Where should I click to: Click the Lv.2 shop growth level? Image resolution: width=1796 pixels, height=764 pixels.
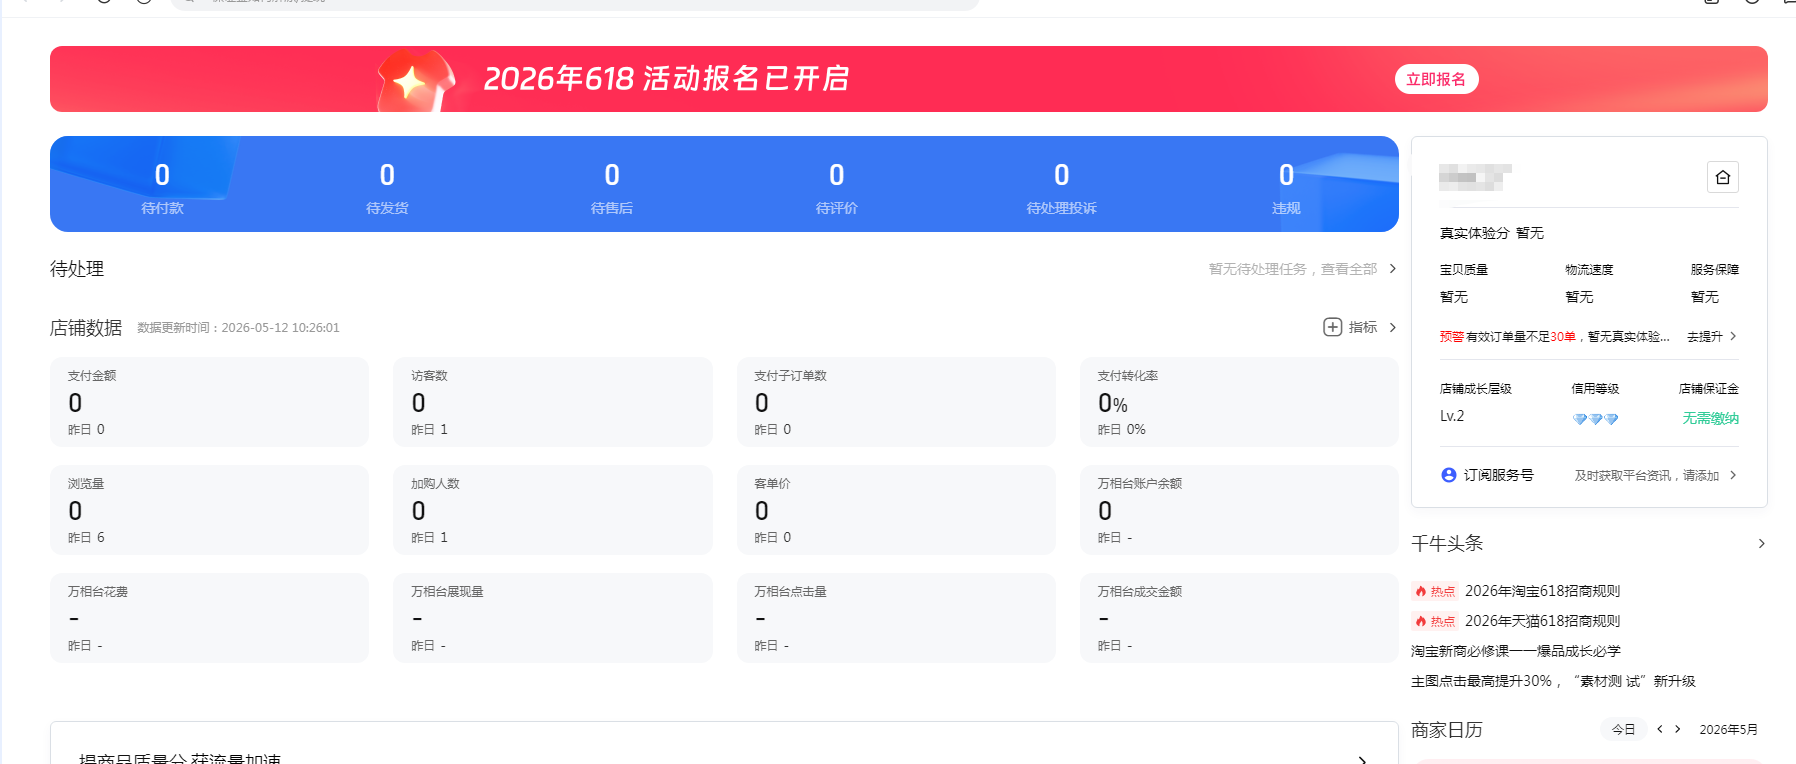coord(1452,416)
